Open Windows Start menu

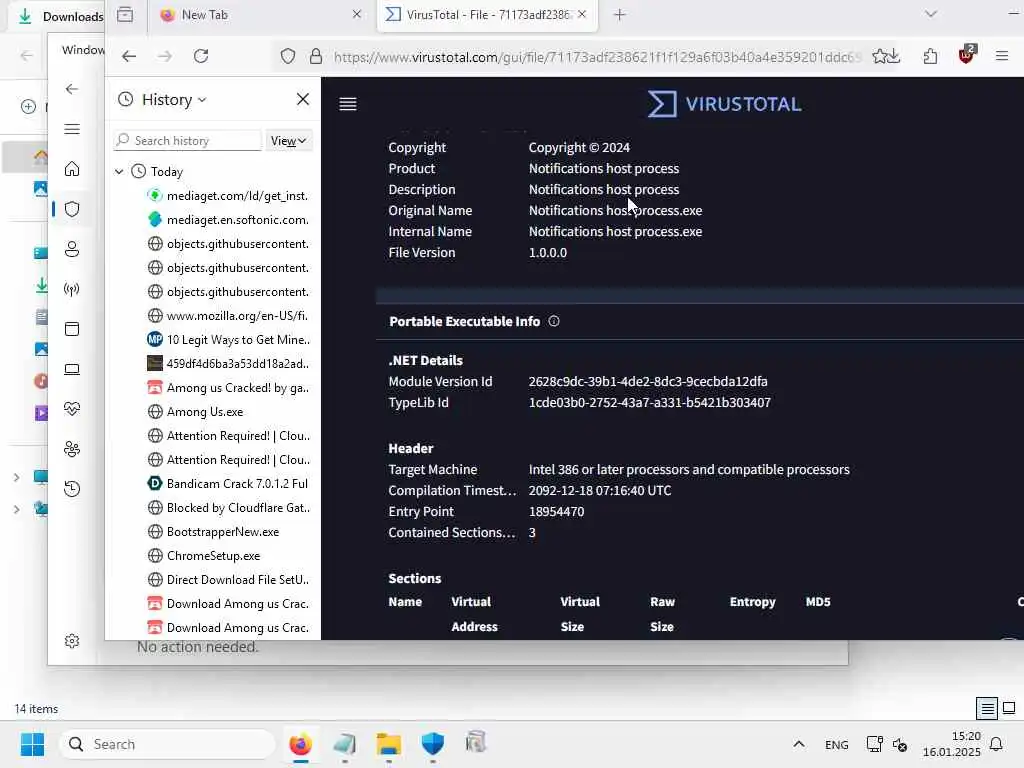32,744
